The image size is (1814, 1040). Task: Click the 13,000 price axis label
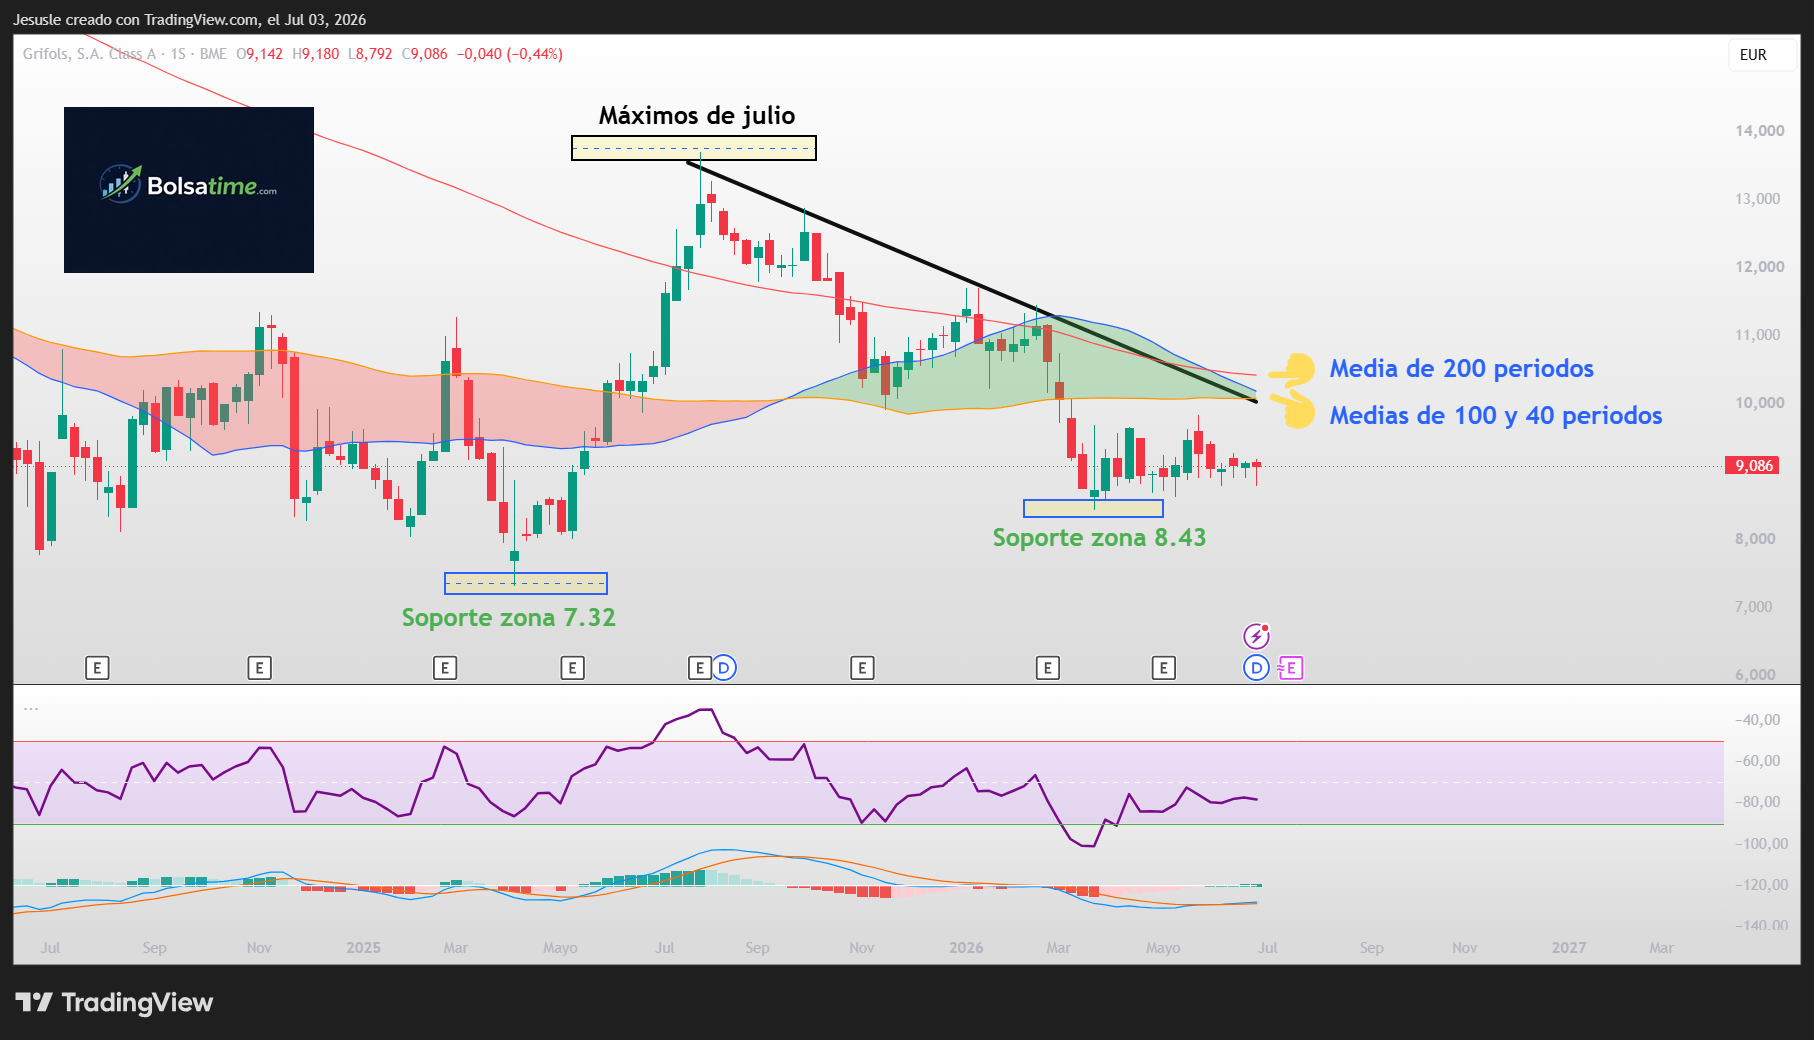point(1757,199)
